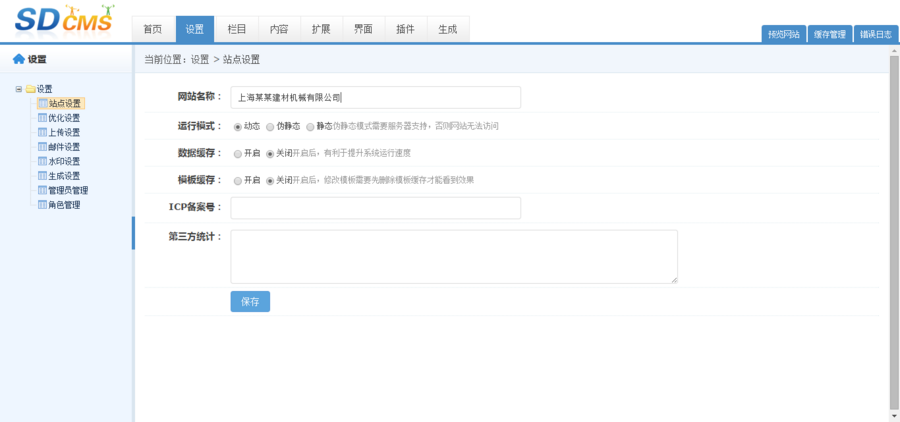Open 角色管理 in the tree
Image resolution: width=900 pixels, height=422 pixels.
click(x=64, y=204)
